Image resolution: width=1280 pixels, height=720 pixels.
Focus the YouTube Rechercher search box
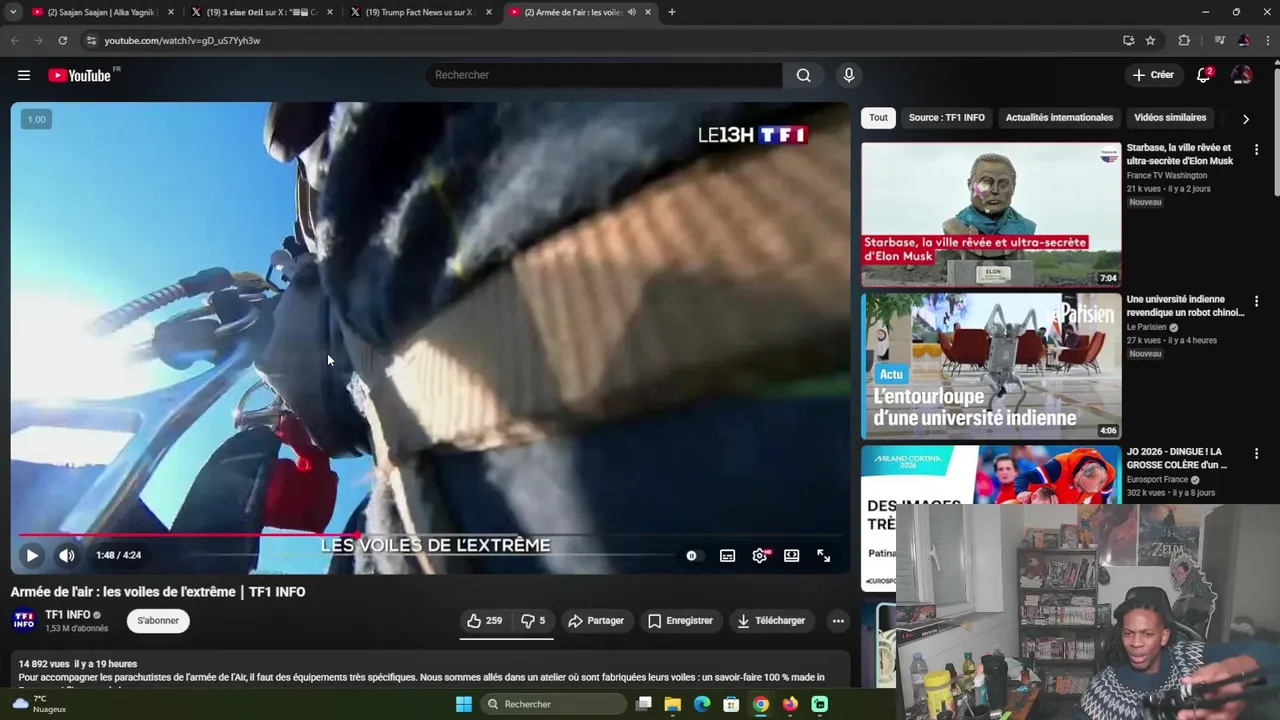tap(604, 75)
